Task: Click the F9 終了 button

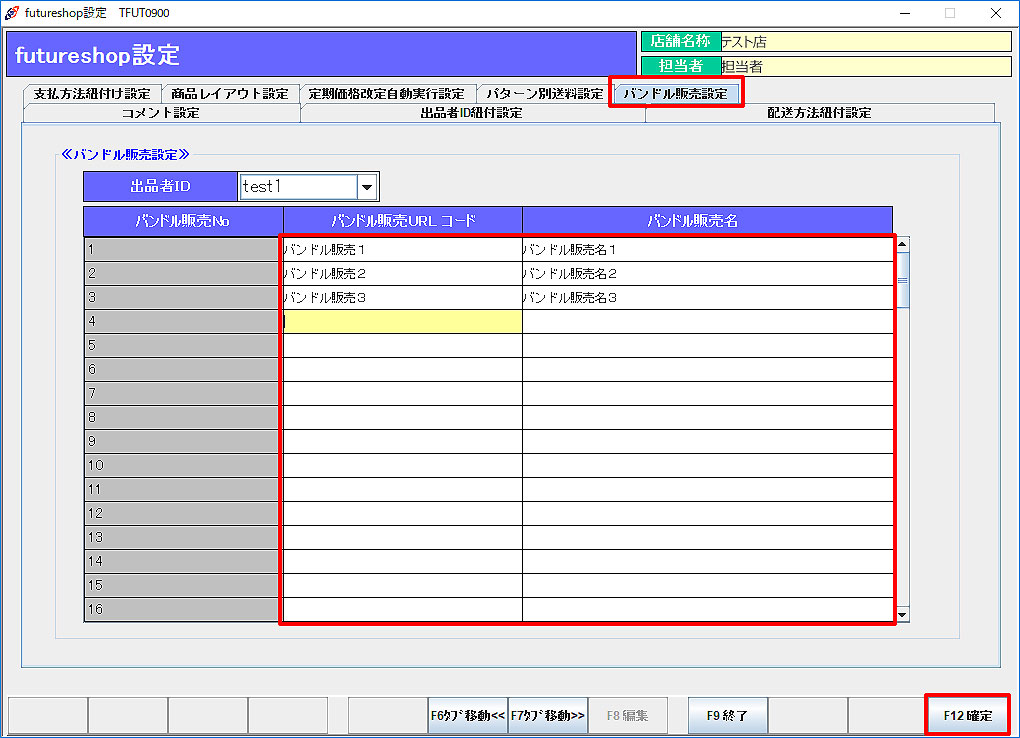Action: [727, 716]
